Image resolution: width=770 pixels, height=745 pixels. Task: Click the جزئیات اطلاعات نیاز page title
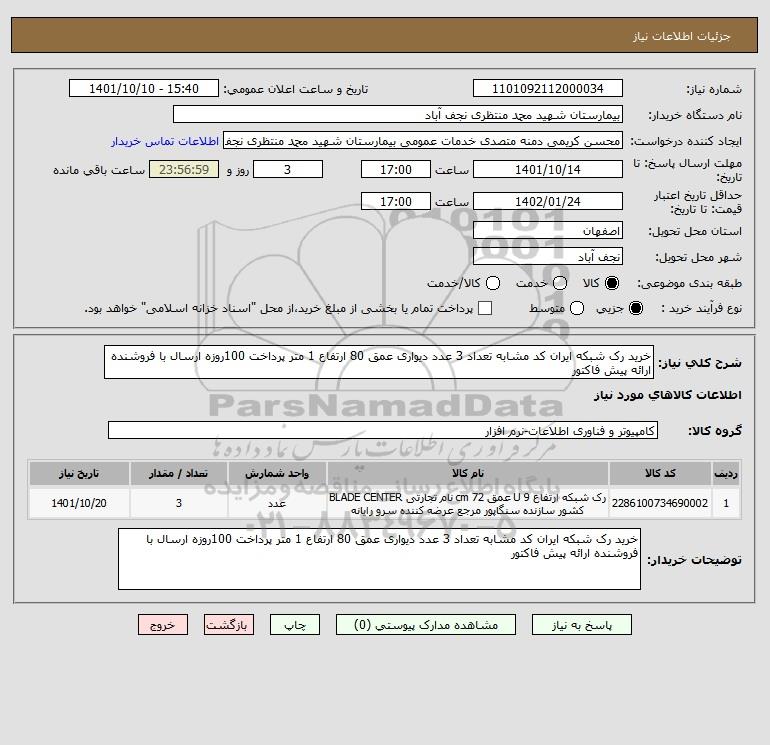point(682,36)
